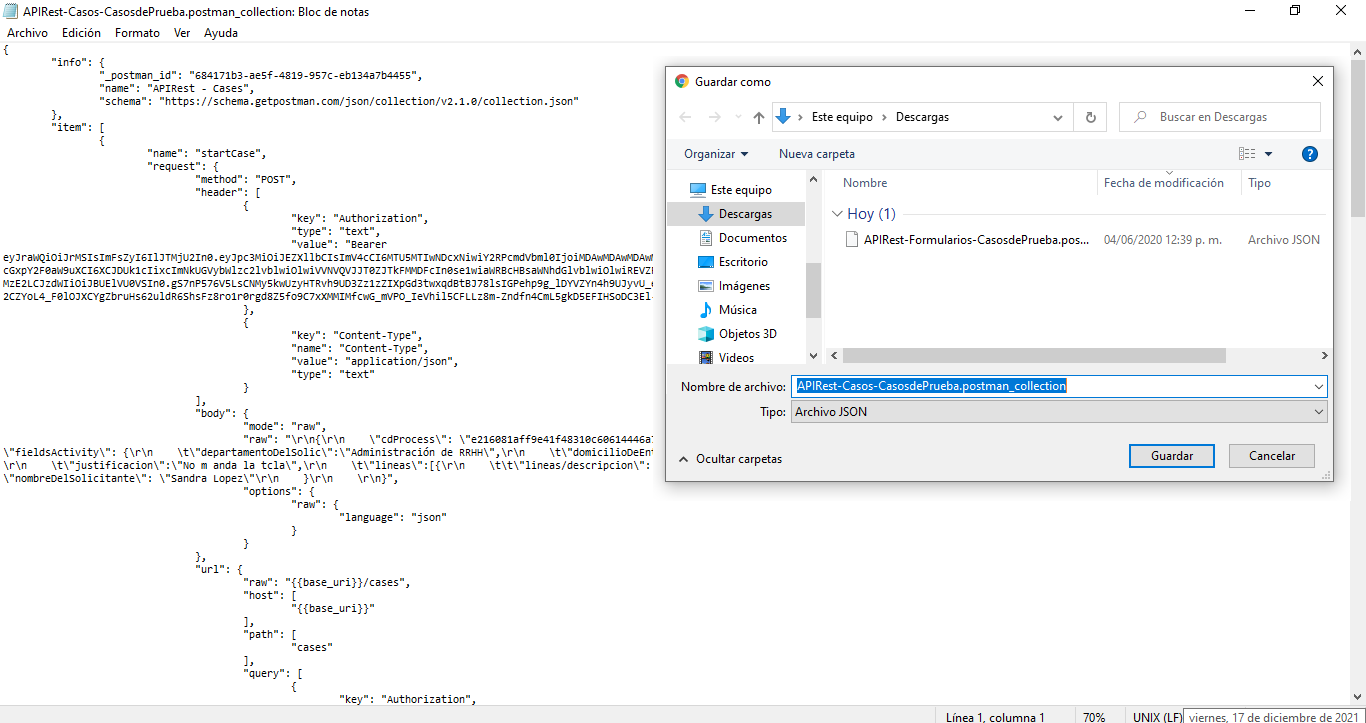Click the Objetos 3D cube icon

(x=706, y=334)
